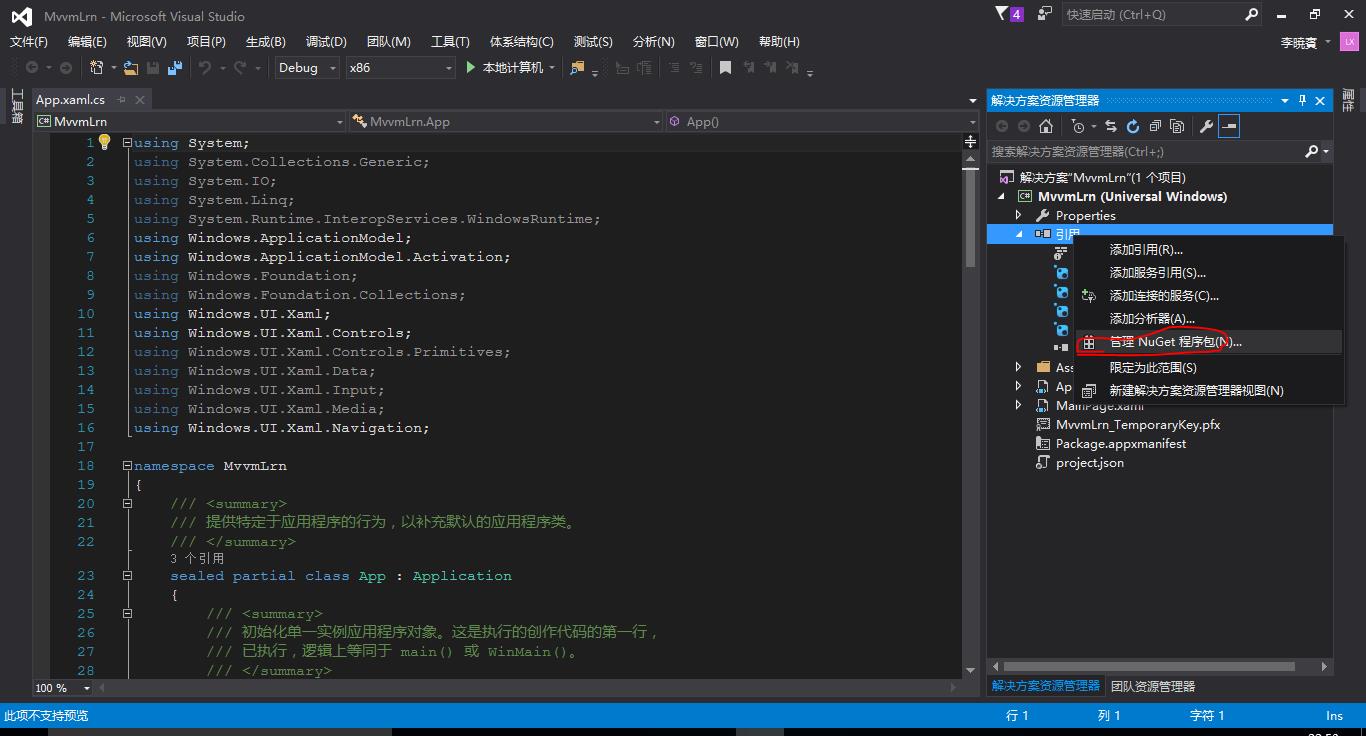Select 管理 NuGet 程序包(N)... menu entry

pos(1208,341)
